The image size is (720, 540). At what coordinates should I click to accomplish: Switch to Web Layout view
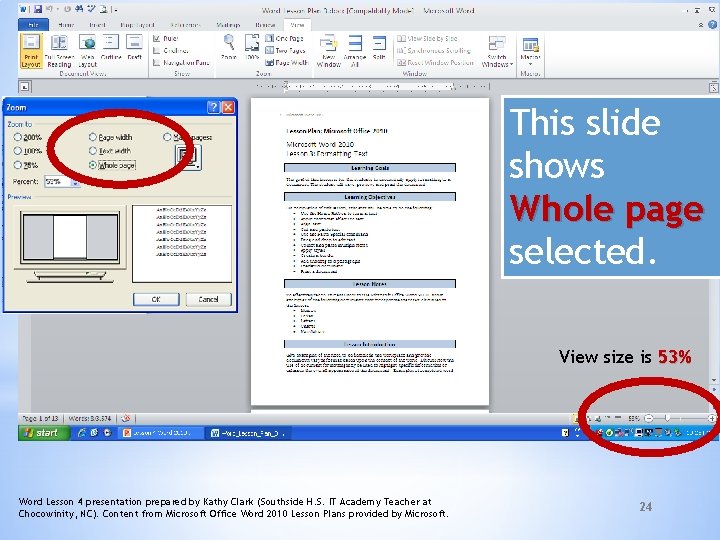click(x=87, y=51)
